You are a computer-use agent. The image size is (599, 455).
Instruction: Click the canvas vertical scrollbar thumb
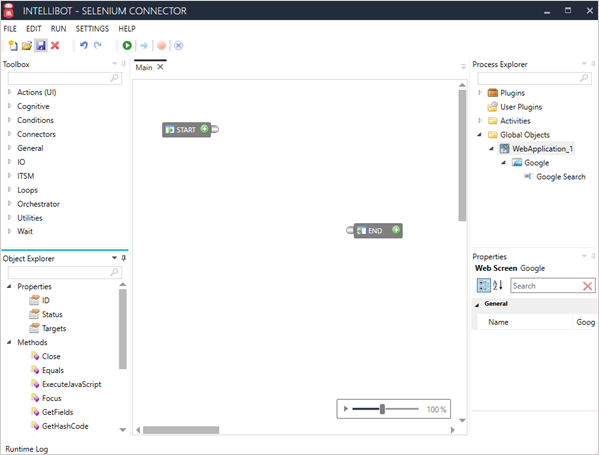point(462,155)
